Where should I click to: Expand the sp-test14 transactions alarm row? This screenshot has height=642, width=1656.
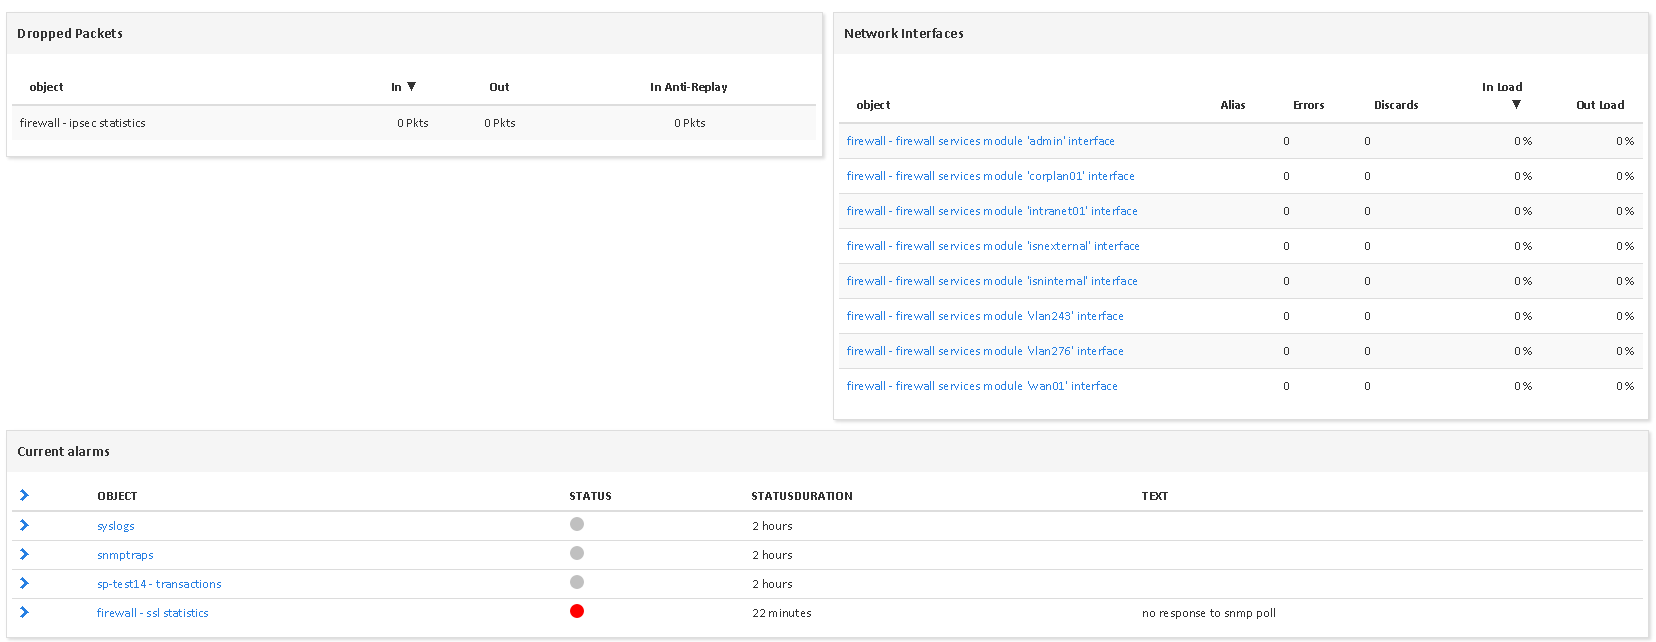(x=24, y=583)
